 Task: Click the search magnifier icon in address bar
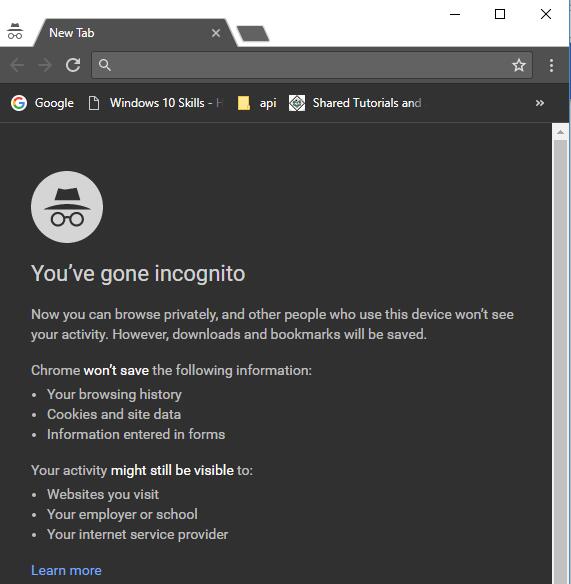[105, 65]
